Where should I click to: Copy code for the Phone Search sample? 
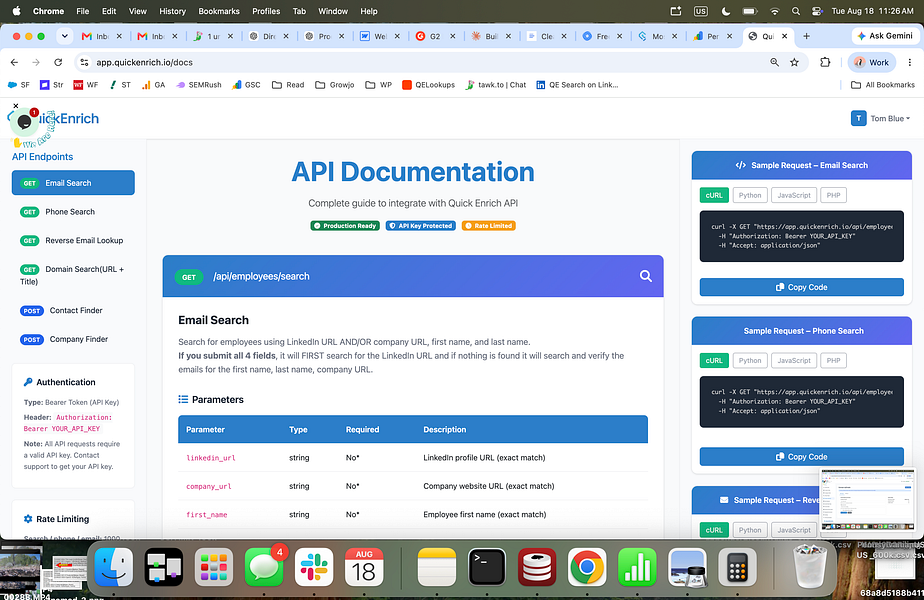801,457
